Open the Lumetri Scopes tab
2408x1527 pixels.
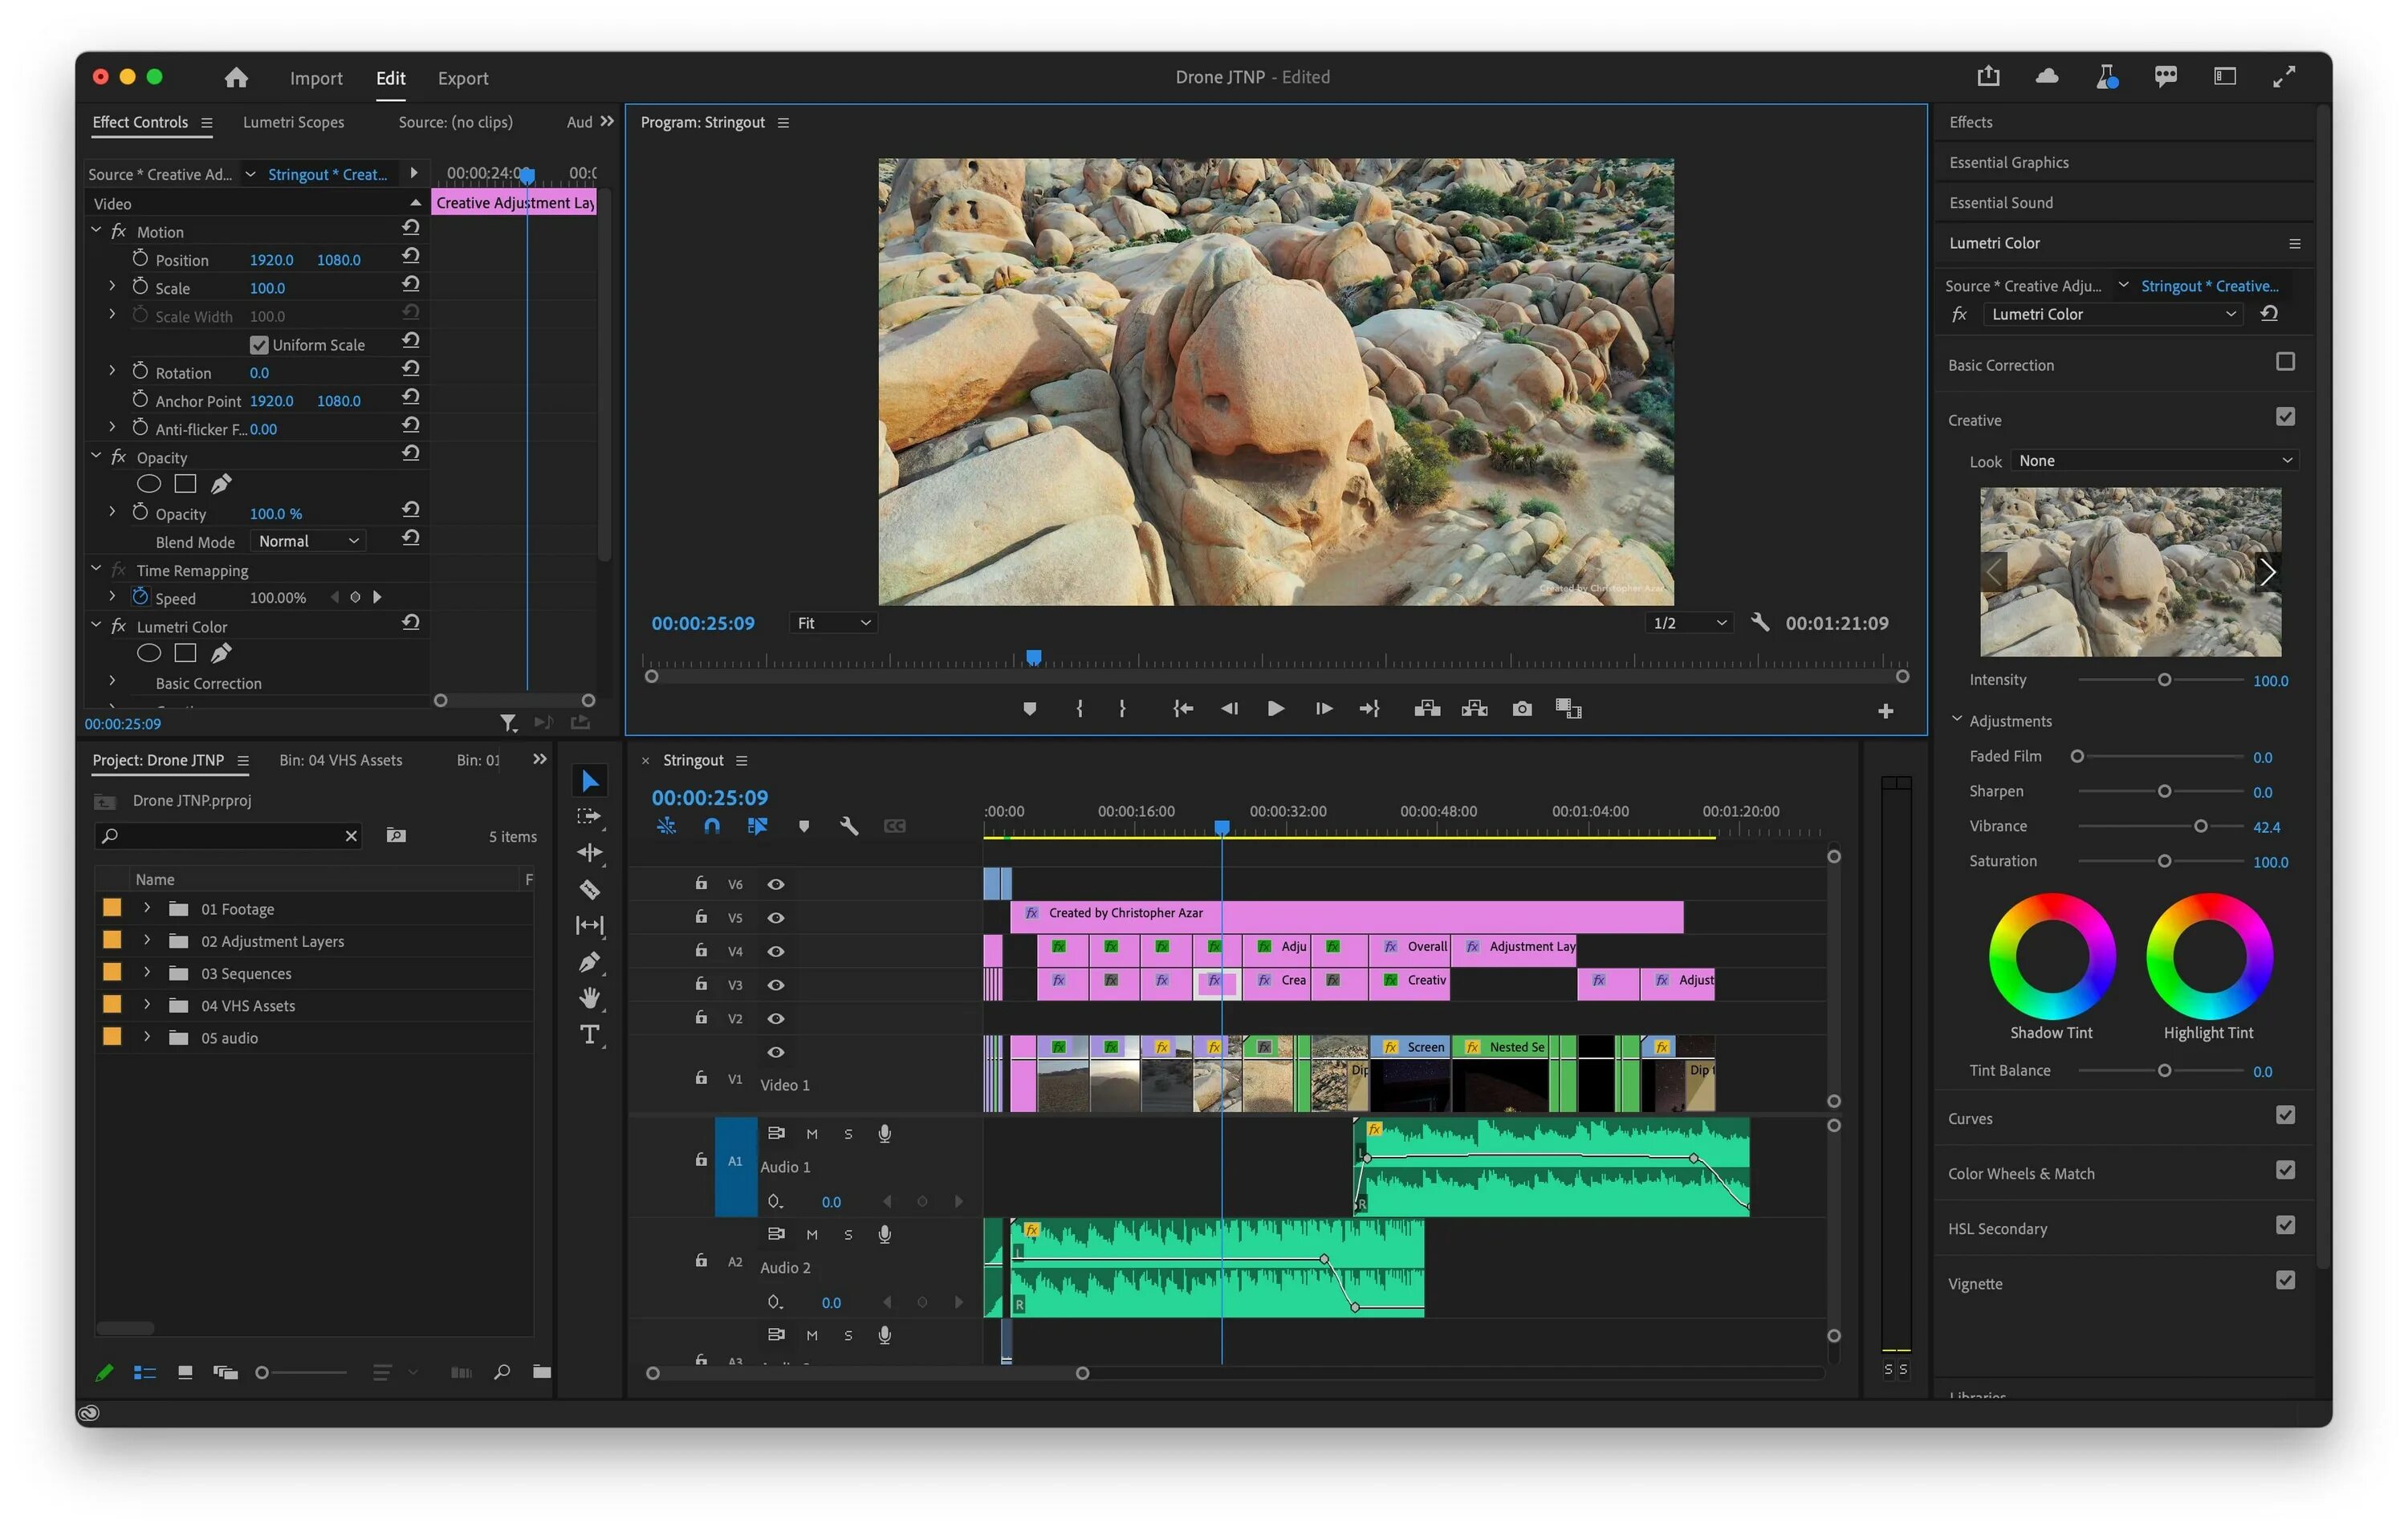coord(293,122)
